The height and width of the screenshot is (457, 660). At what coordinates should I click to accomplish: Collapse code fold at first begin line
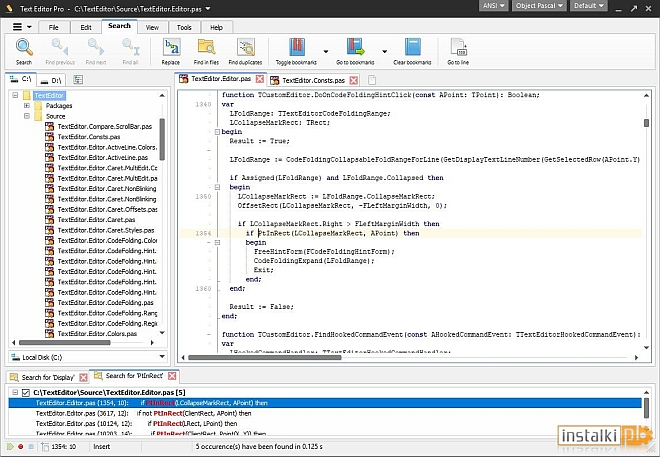[217, 132]
